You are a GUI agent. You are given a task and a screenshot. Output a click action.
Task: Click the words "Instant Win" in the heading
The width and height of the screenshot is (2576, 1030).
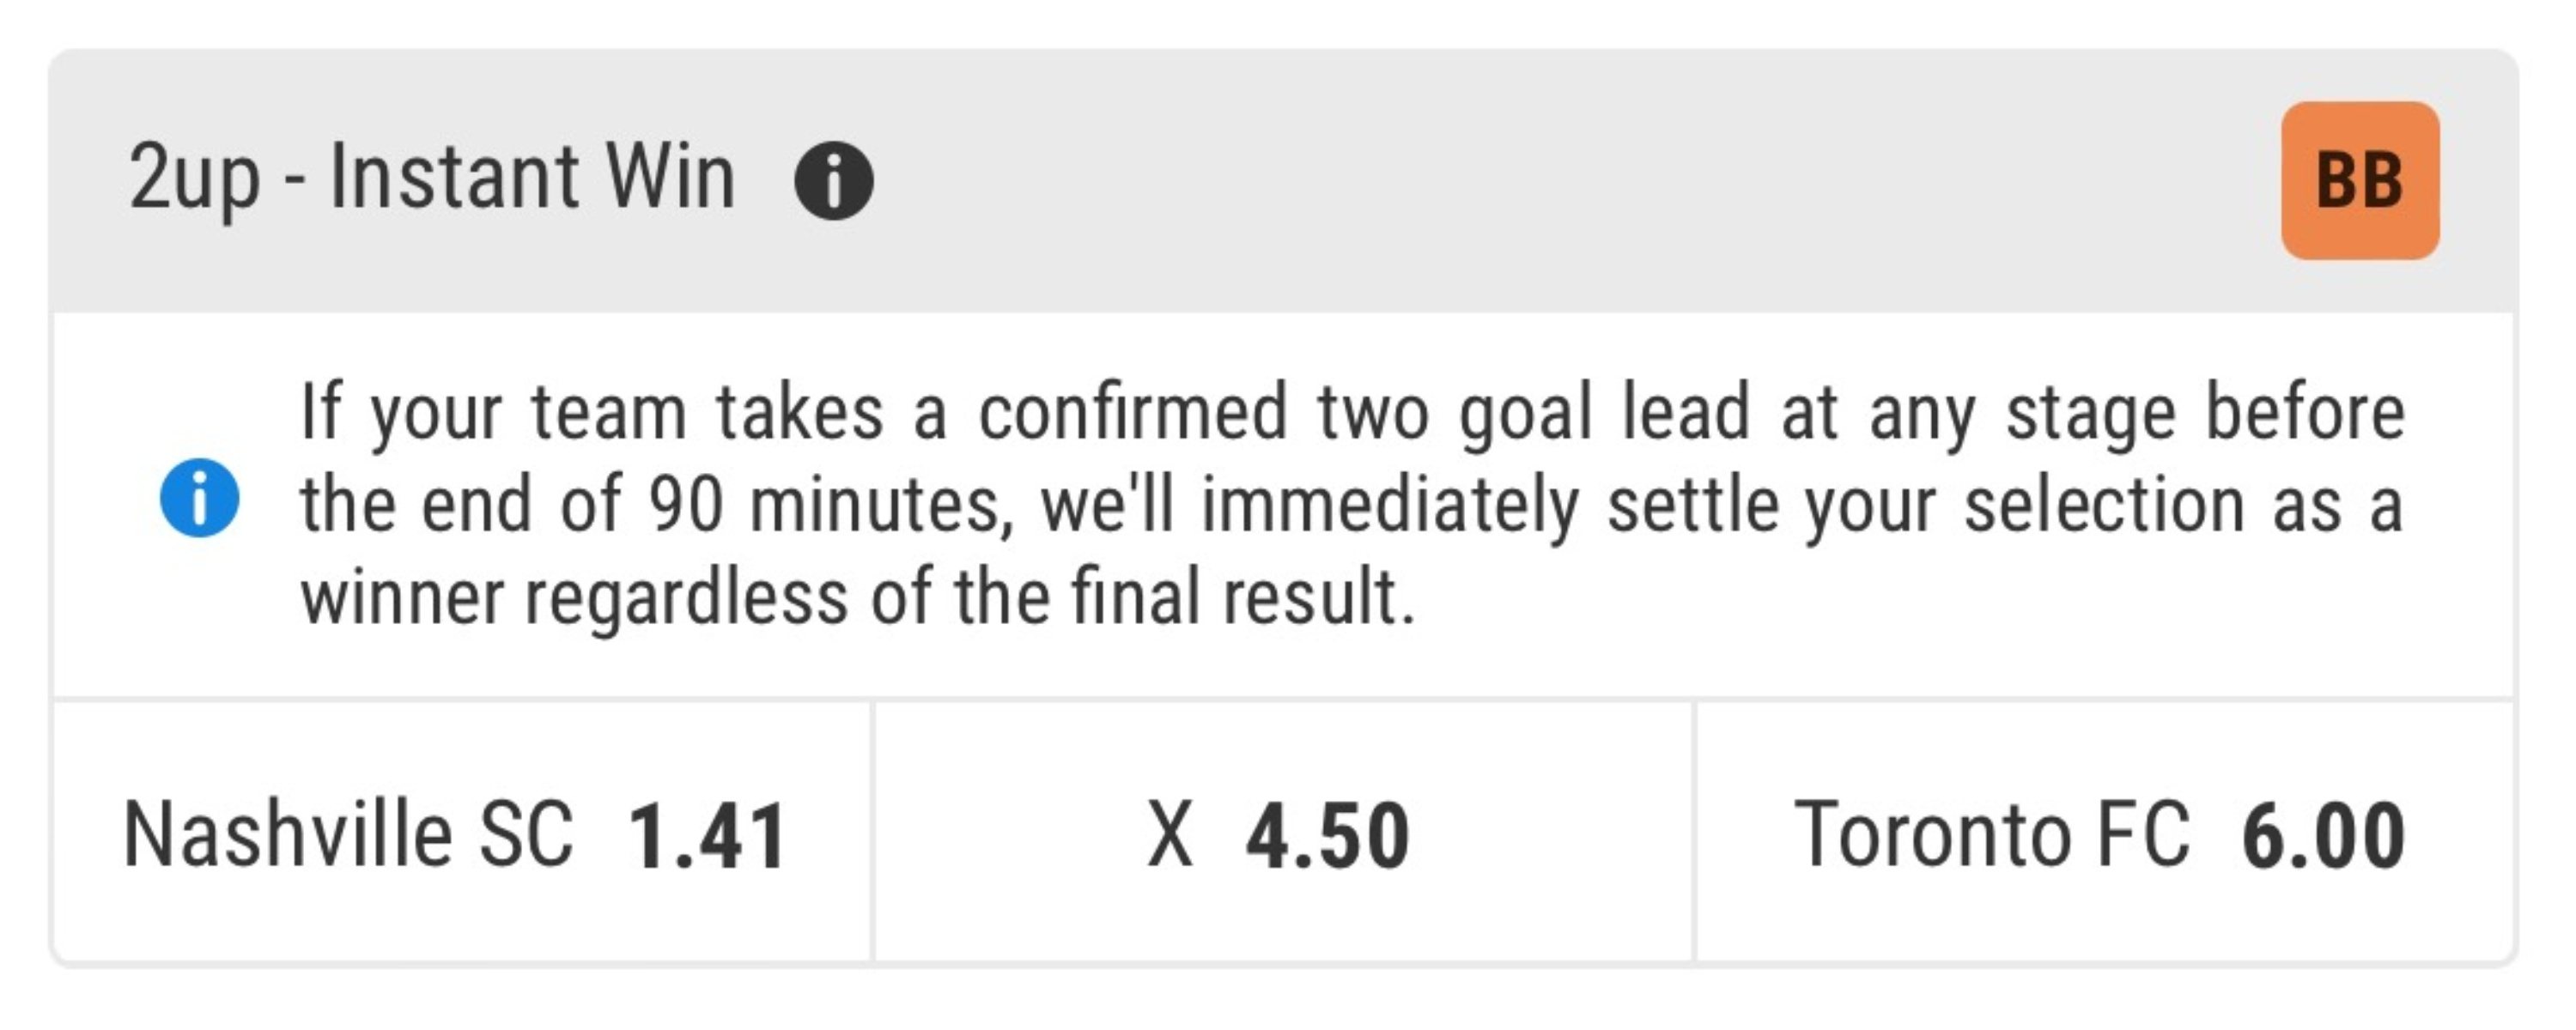tap(532, 178)
